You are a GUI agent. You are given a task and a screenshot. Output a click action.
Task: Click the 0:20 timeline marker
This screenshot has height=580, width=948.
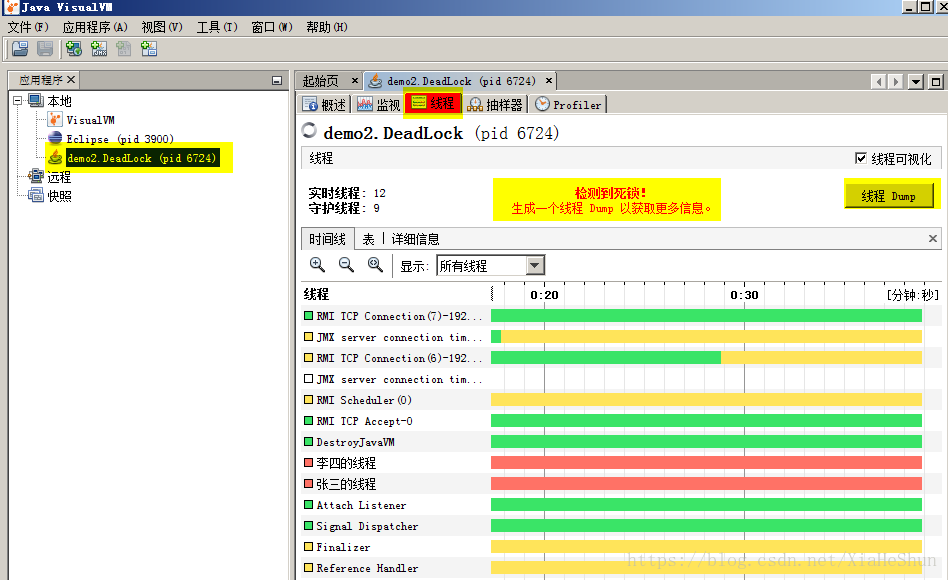click(544, 295)
